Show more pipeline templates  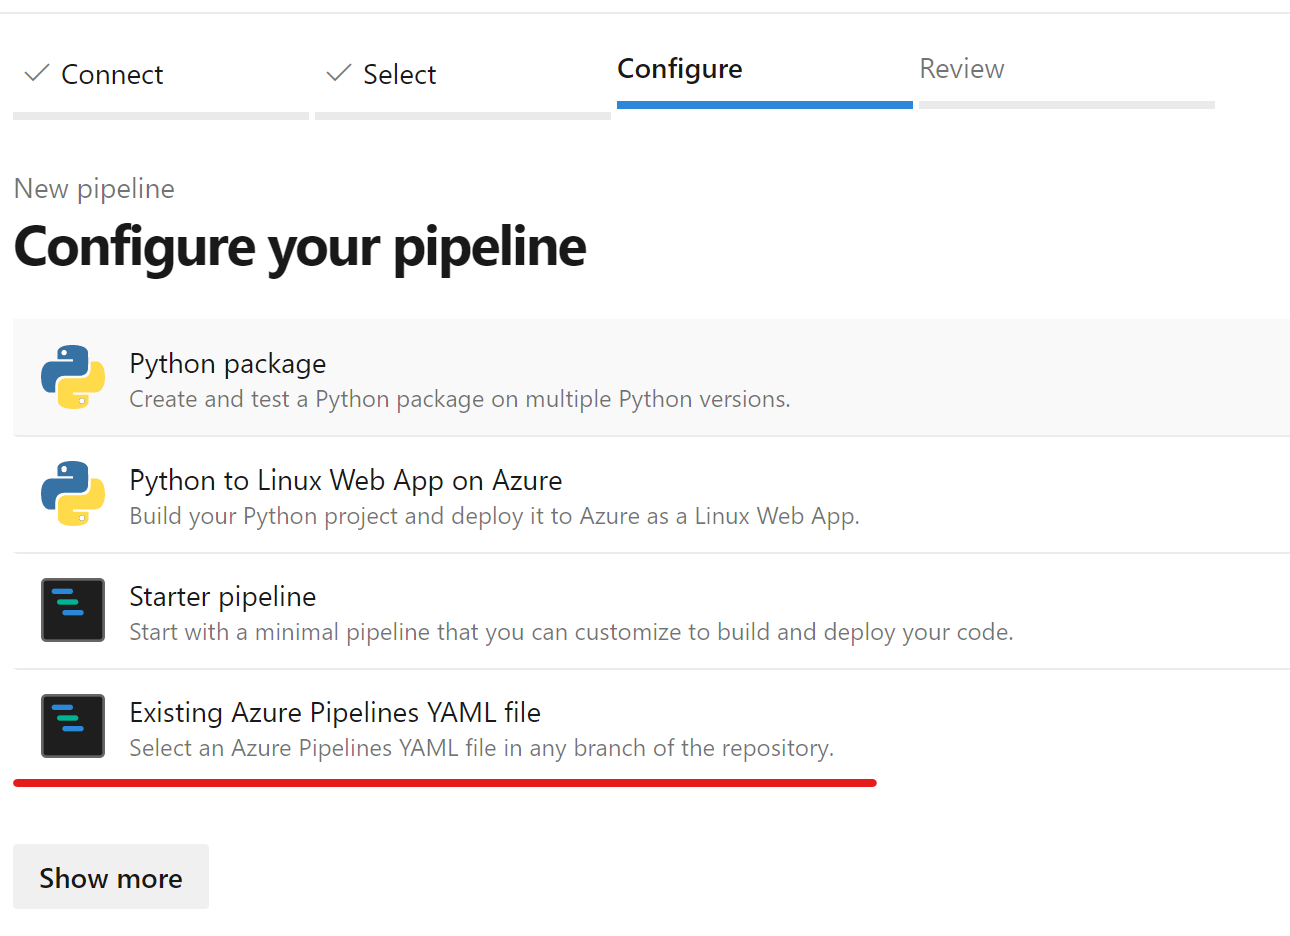coord(111,877)
